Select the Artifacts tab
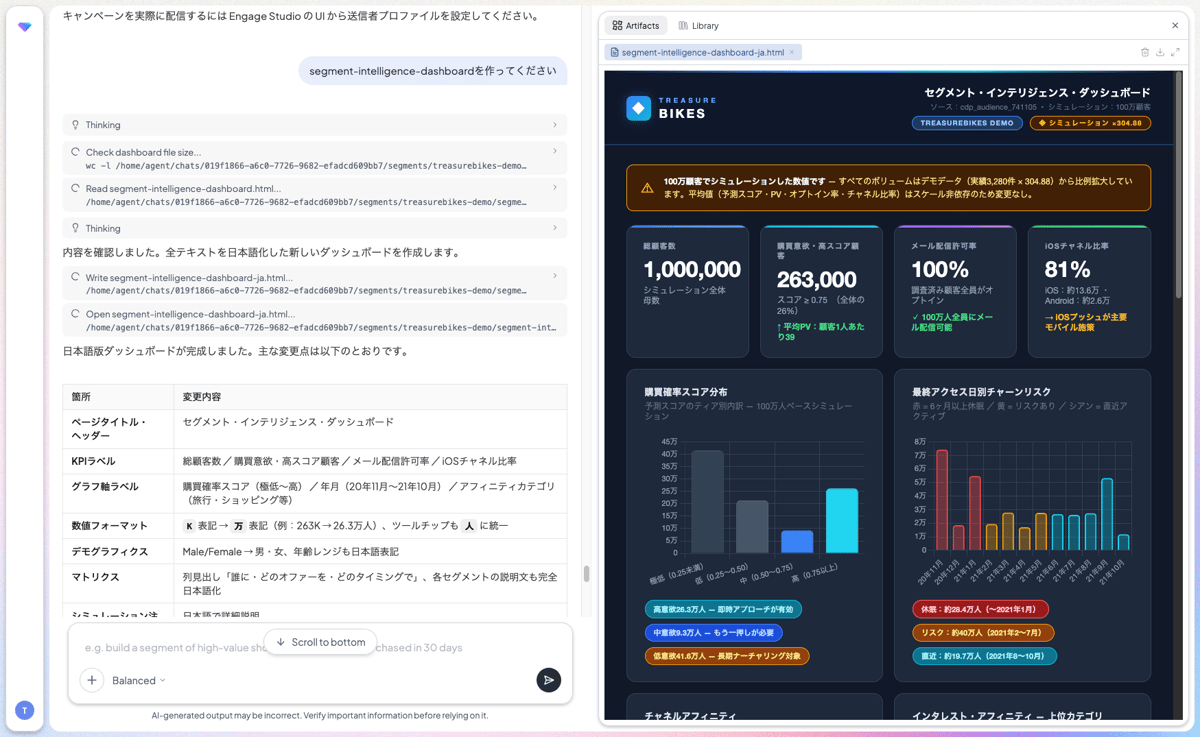The height and width of the screenshot is (737, 1200). [636, 25]
